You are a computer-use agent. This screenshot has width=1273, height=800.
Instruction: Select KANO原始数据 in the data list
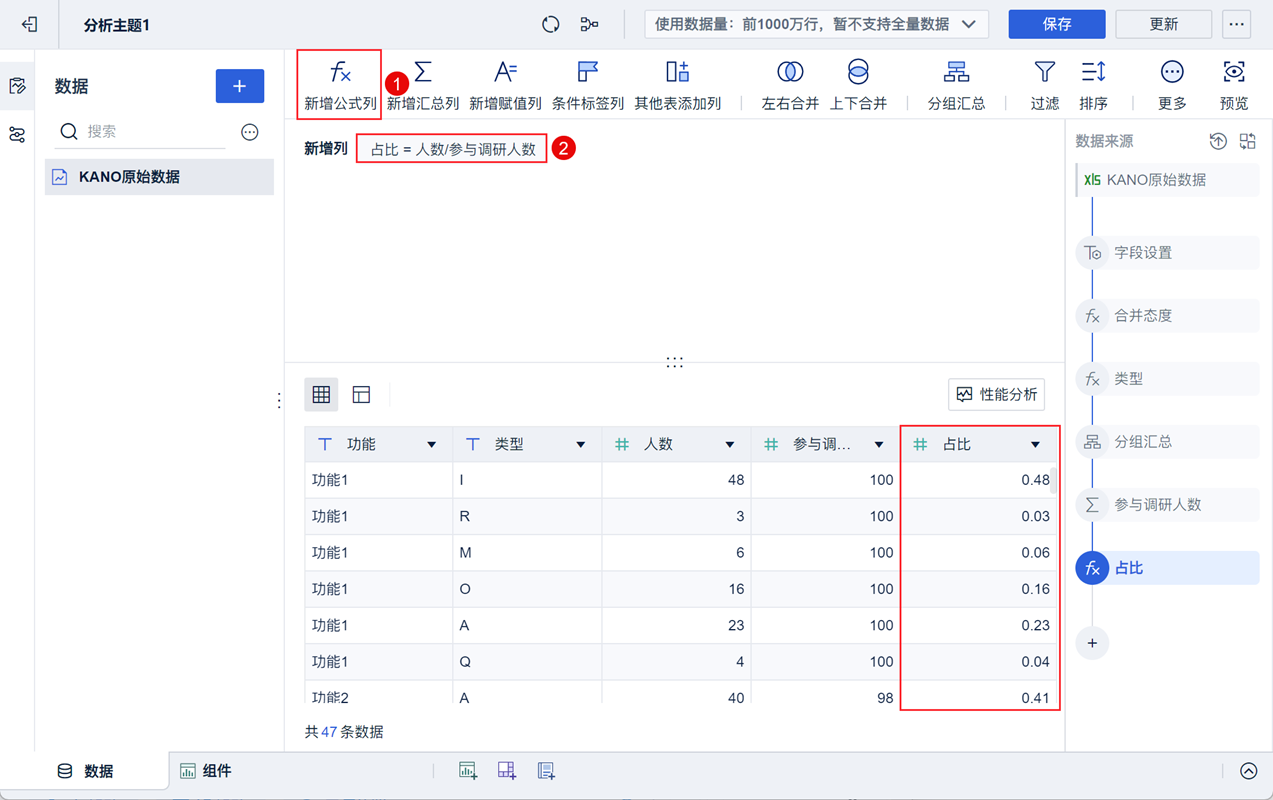(159, 177)
